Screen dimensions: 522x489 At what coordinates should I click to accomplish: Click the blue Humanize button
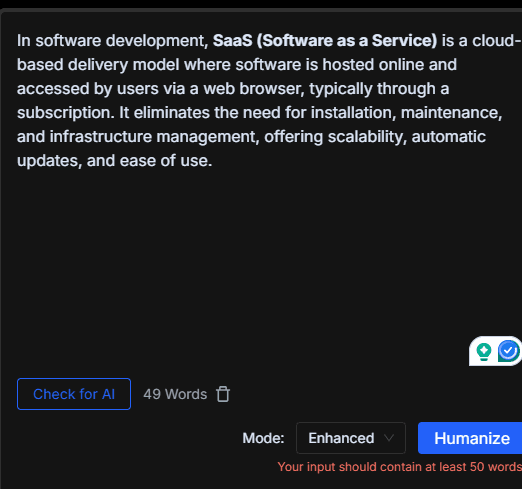pos(470,438)
